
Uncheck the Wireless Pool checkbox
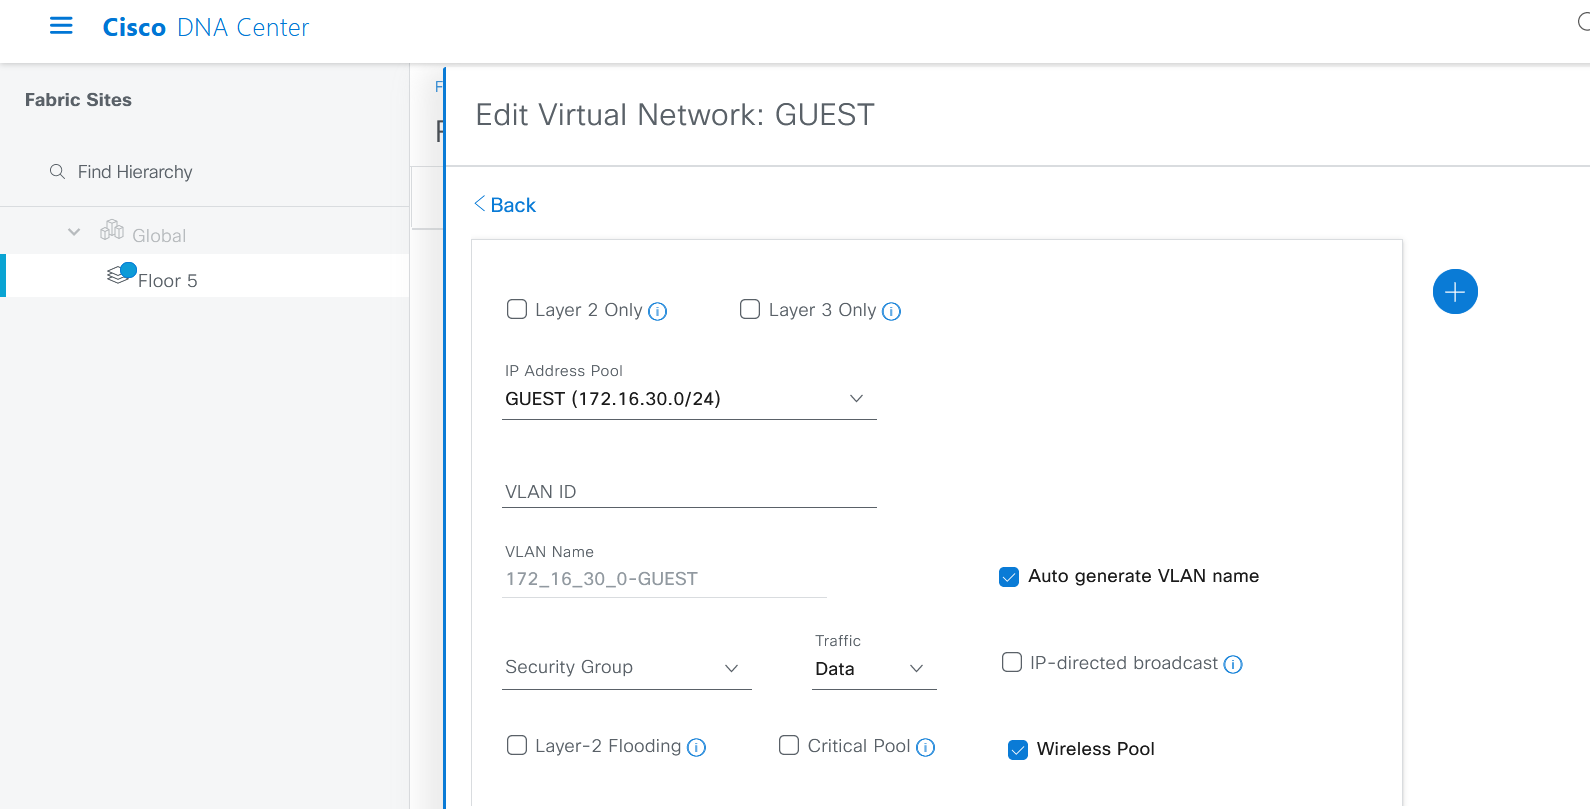(1018, 750)
